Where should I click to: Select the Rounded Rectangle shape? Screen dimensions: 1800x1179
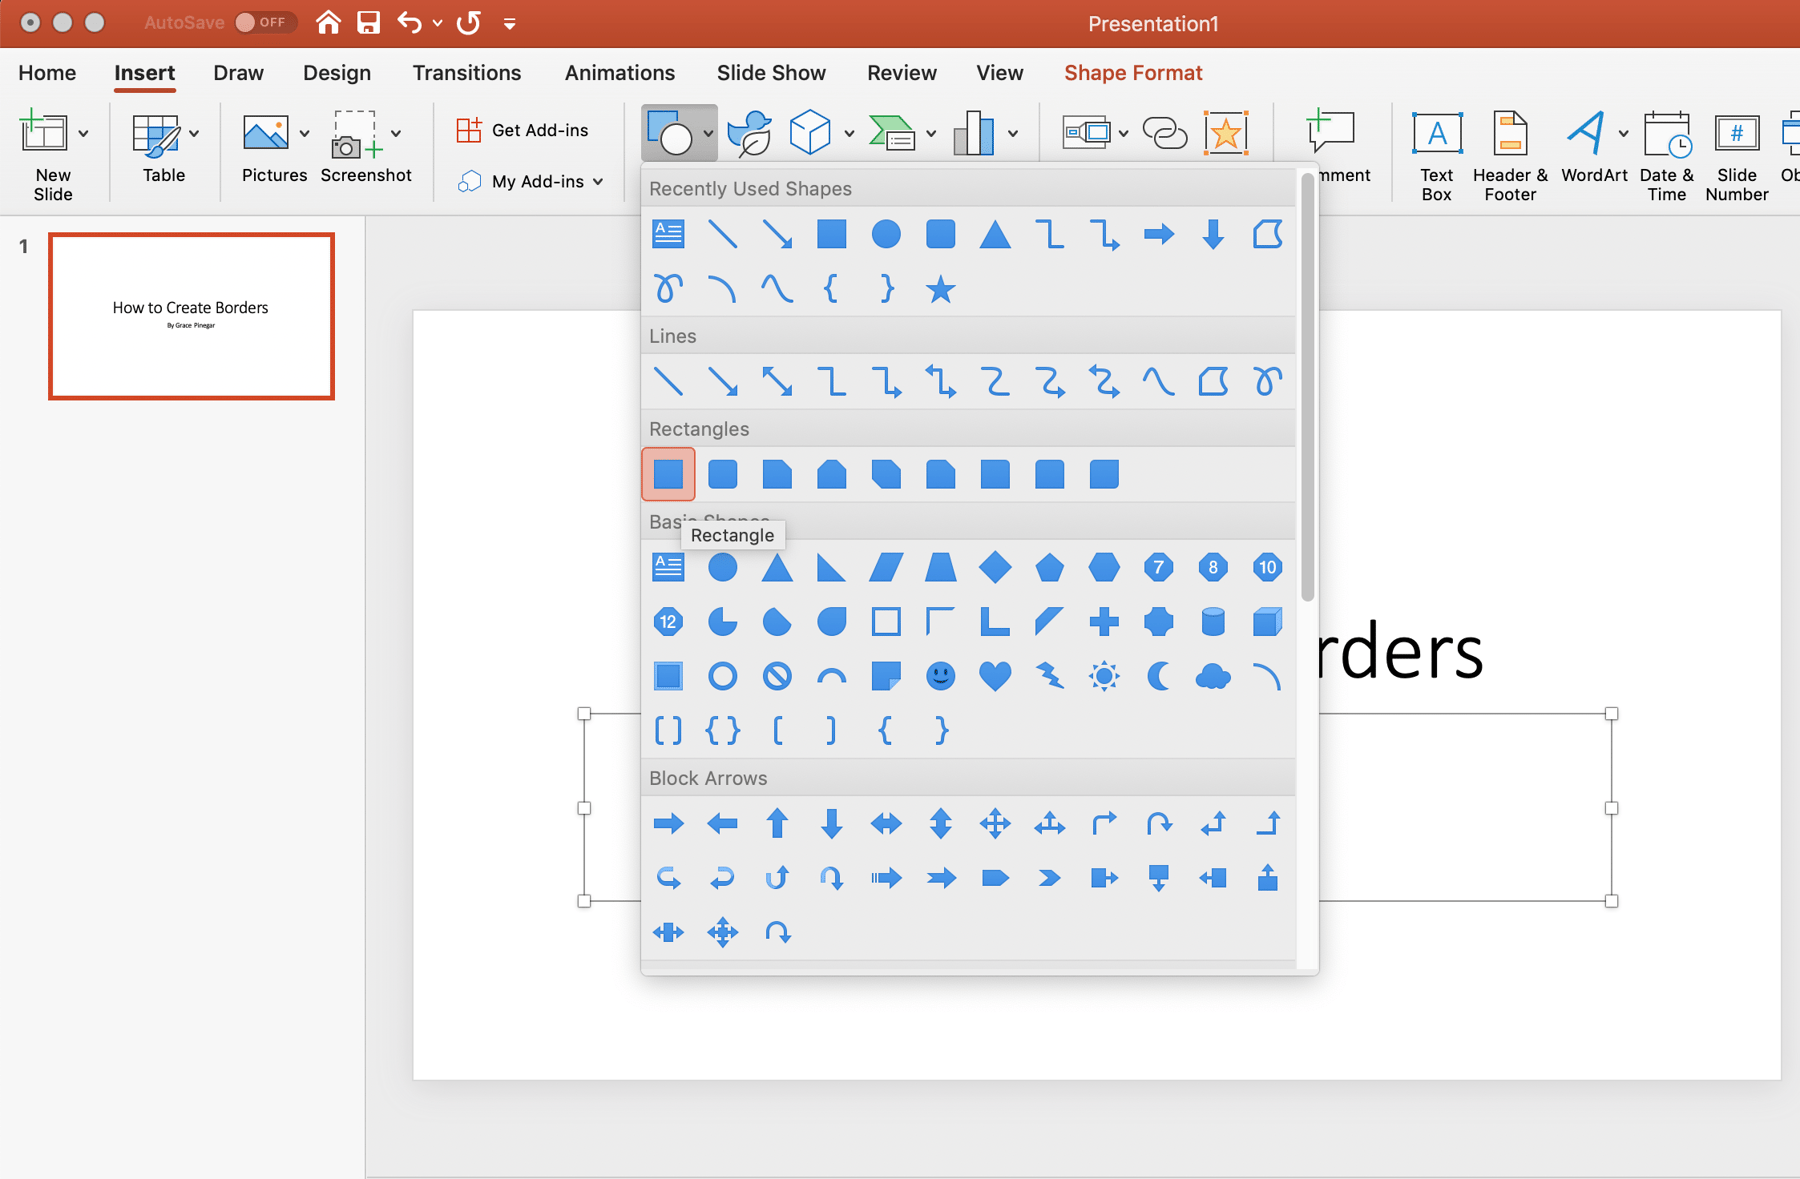pos(722,474)
